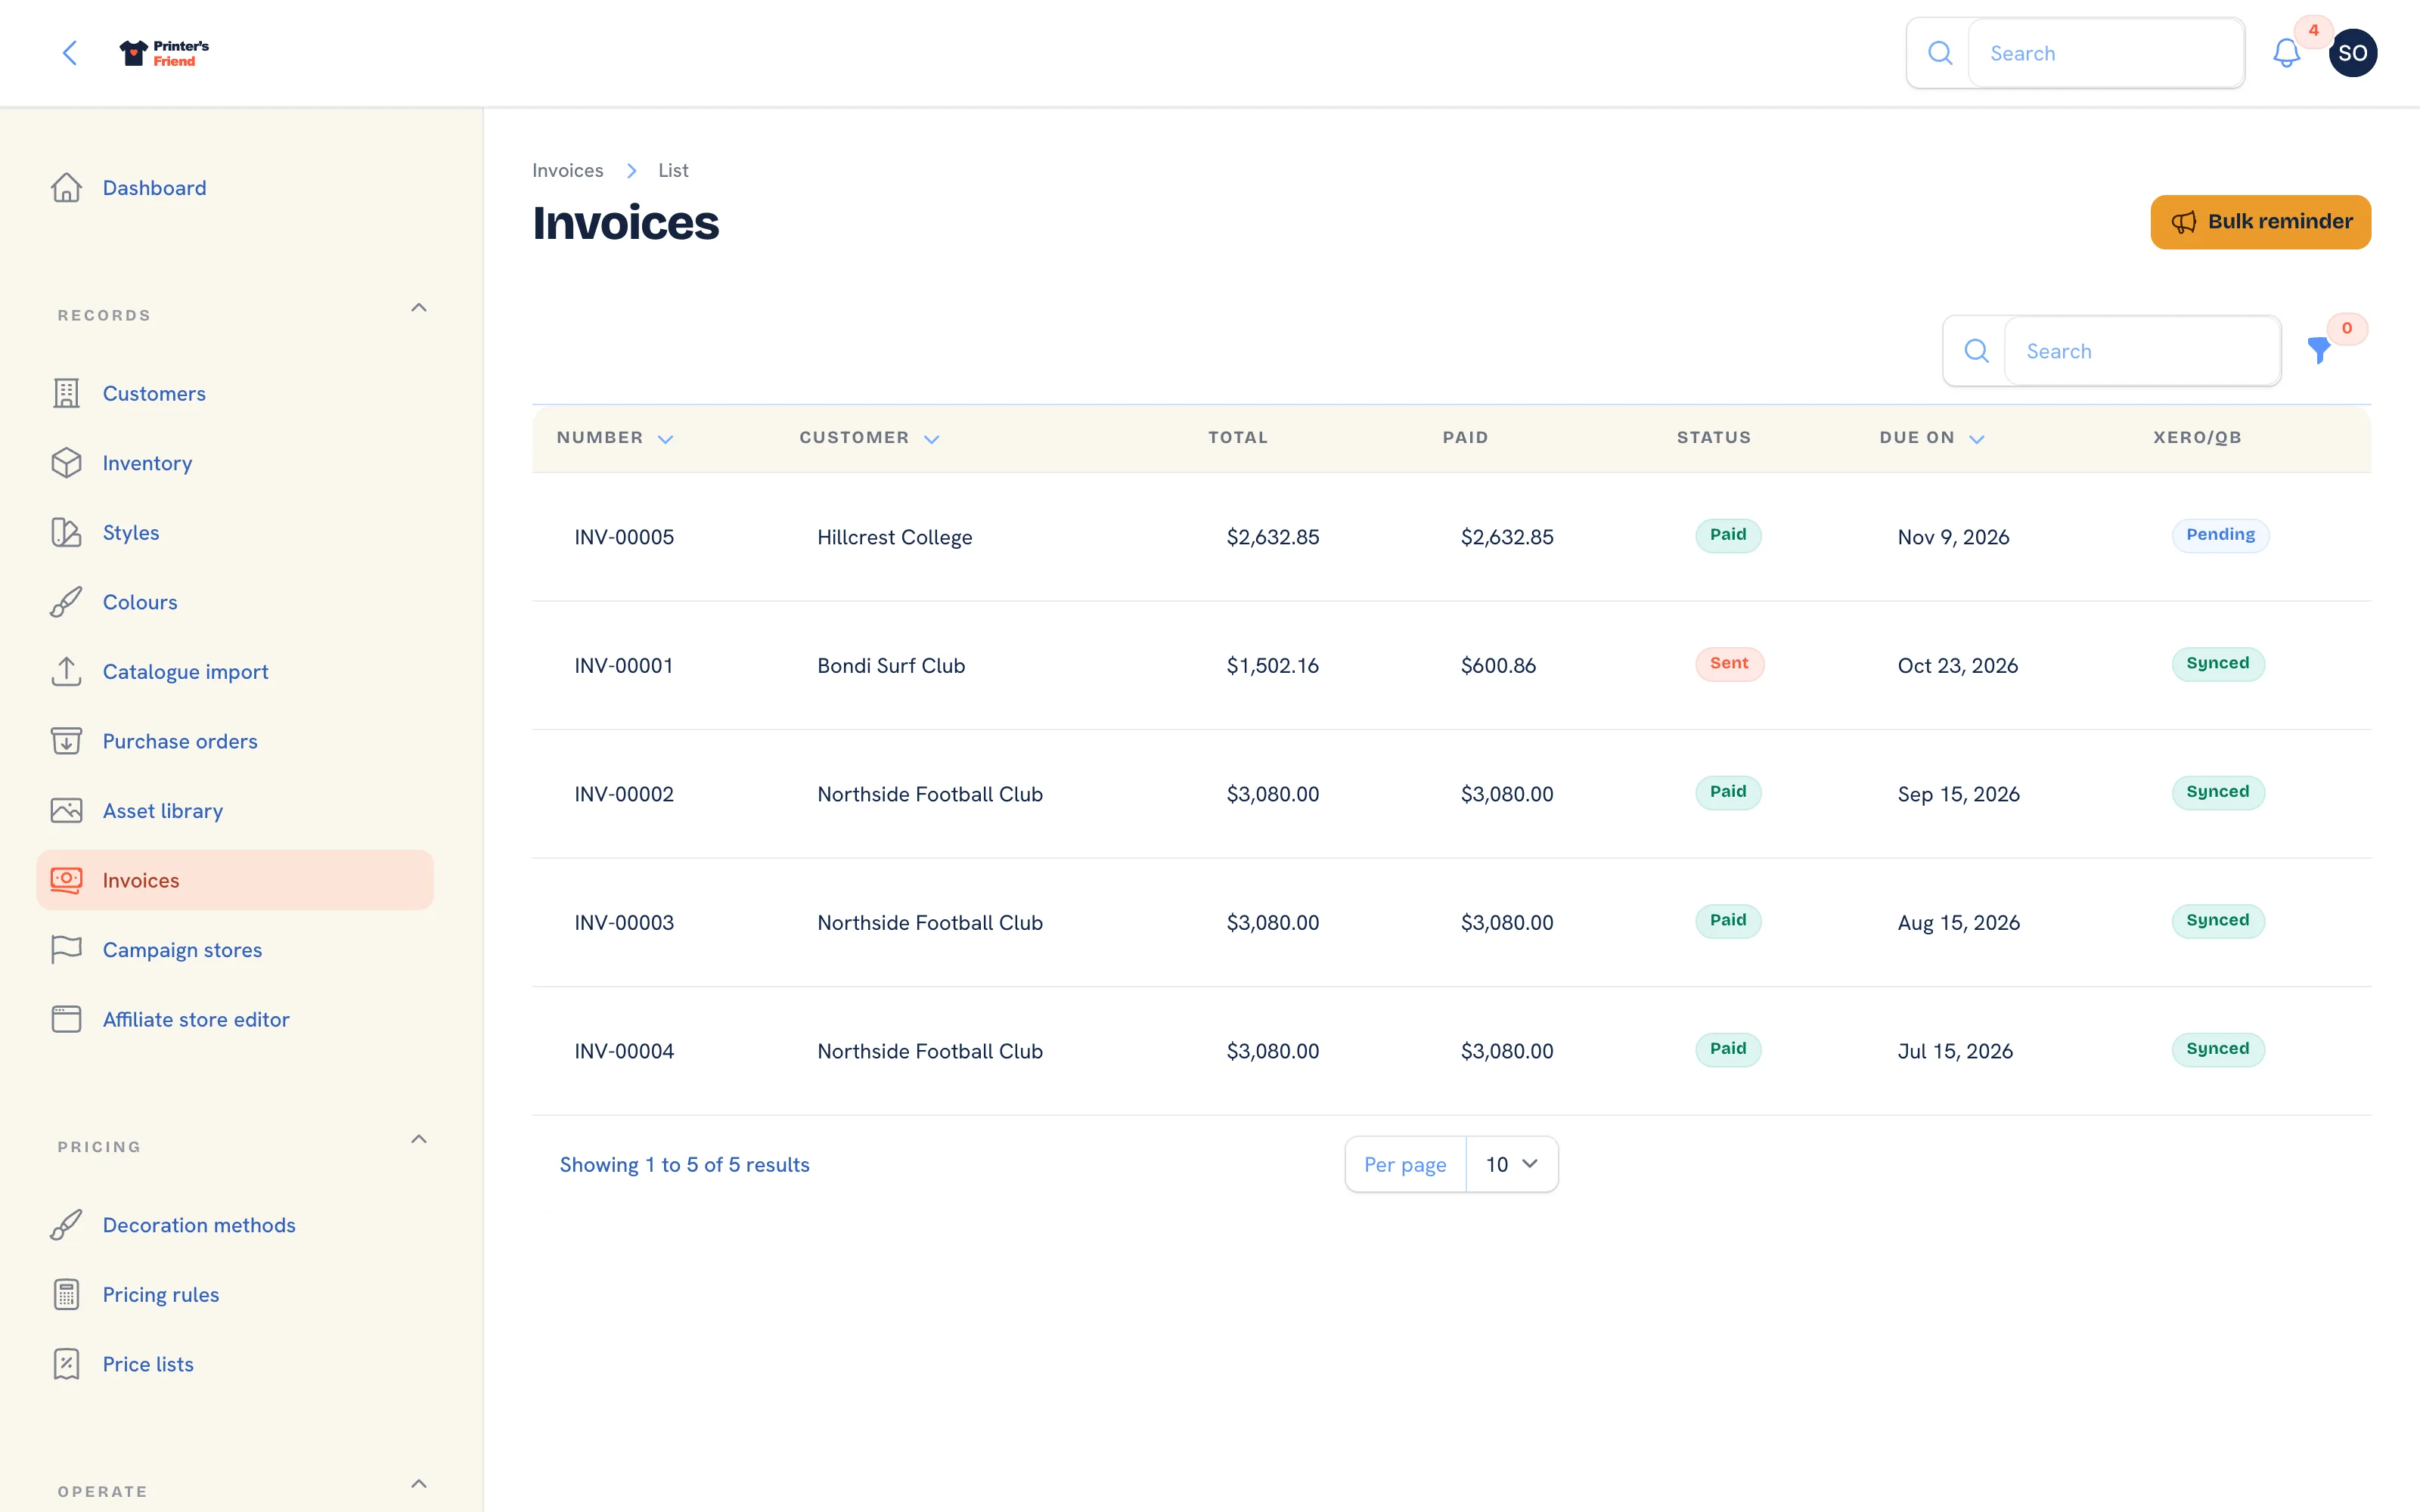
Task: Open the per page 10 dropdown
Action: [1511, 1164]
